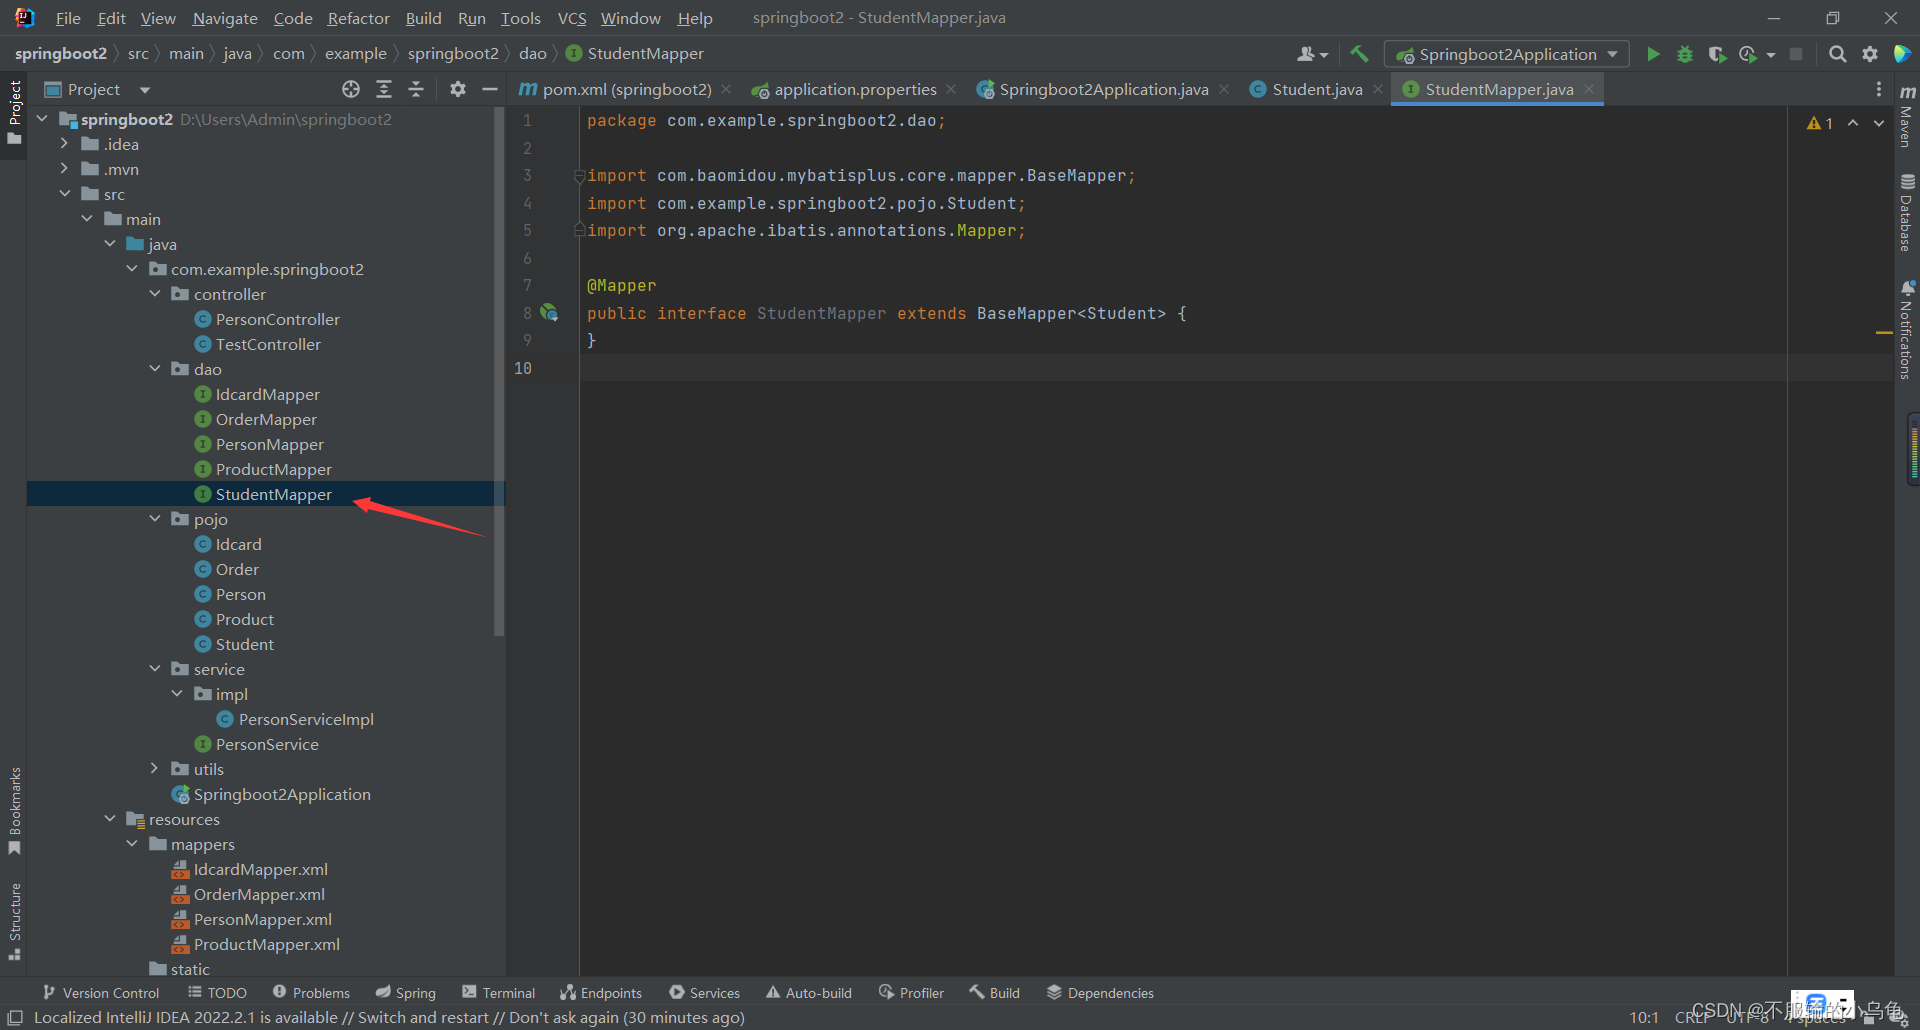The width and height of the screenshot is (1920, 1030).
Task: Select PersonController in project tree
Action: (277, 319)
